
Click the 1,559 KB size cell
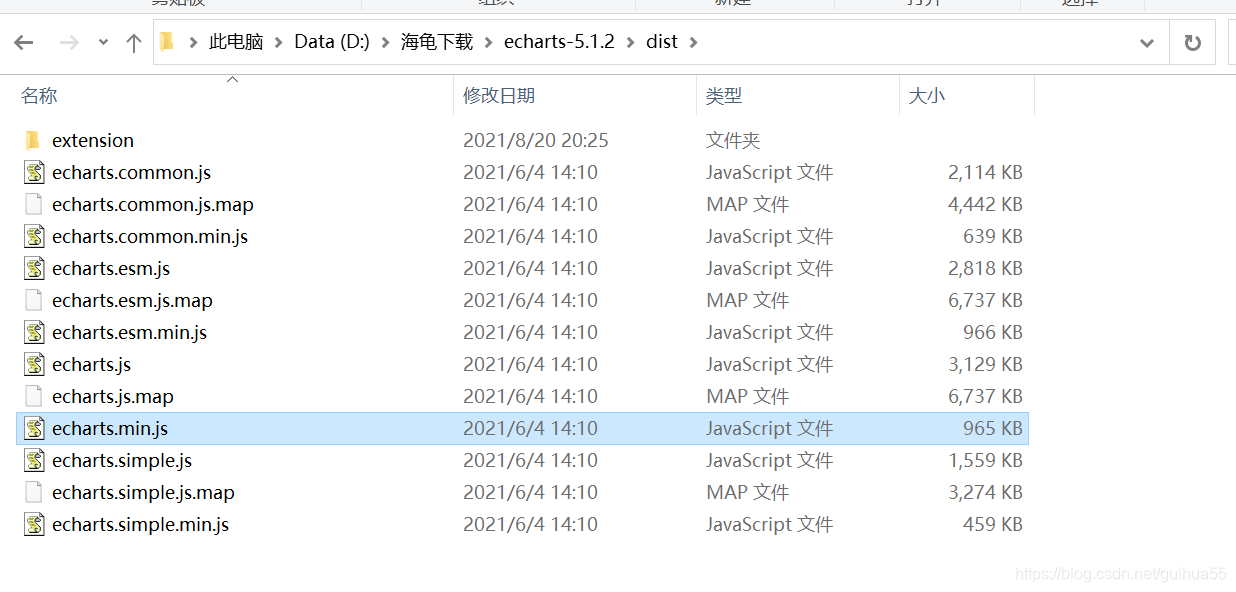click(x=985, y=461)
